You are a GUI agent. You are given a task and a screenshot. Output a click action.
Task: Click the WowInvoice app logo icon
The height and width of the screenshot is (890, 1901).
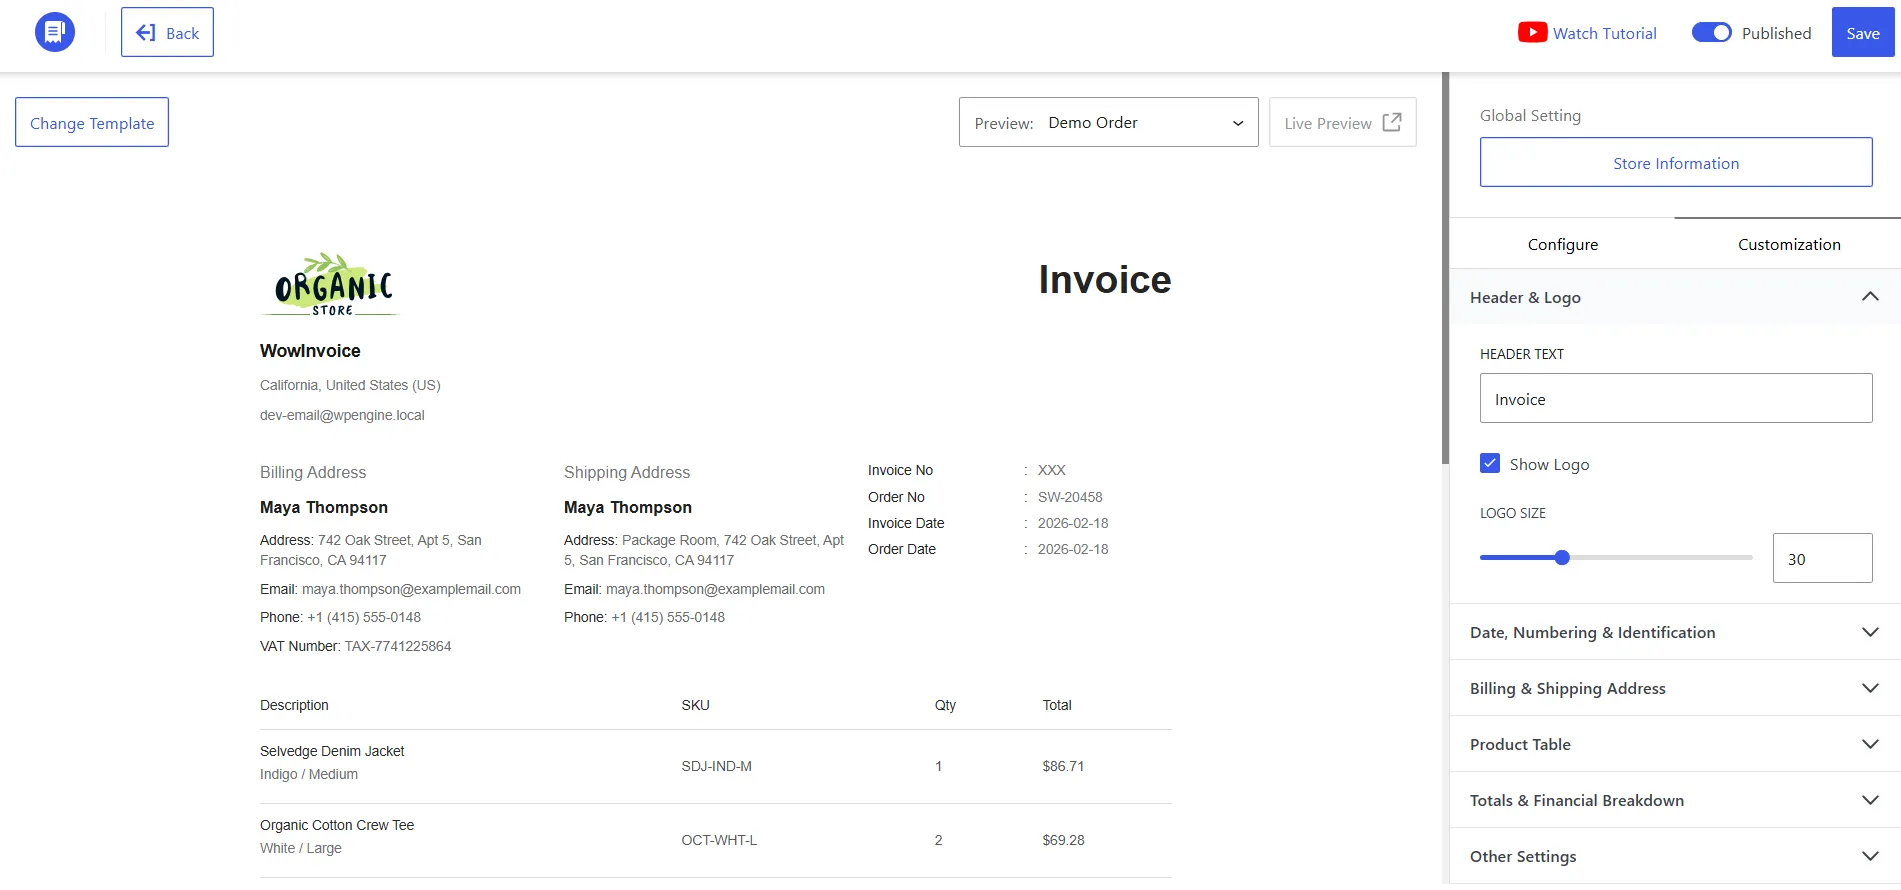tap(55, 32)
